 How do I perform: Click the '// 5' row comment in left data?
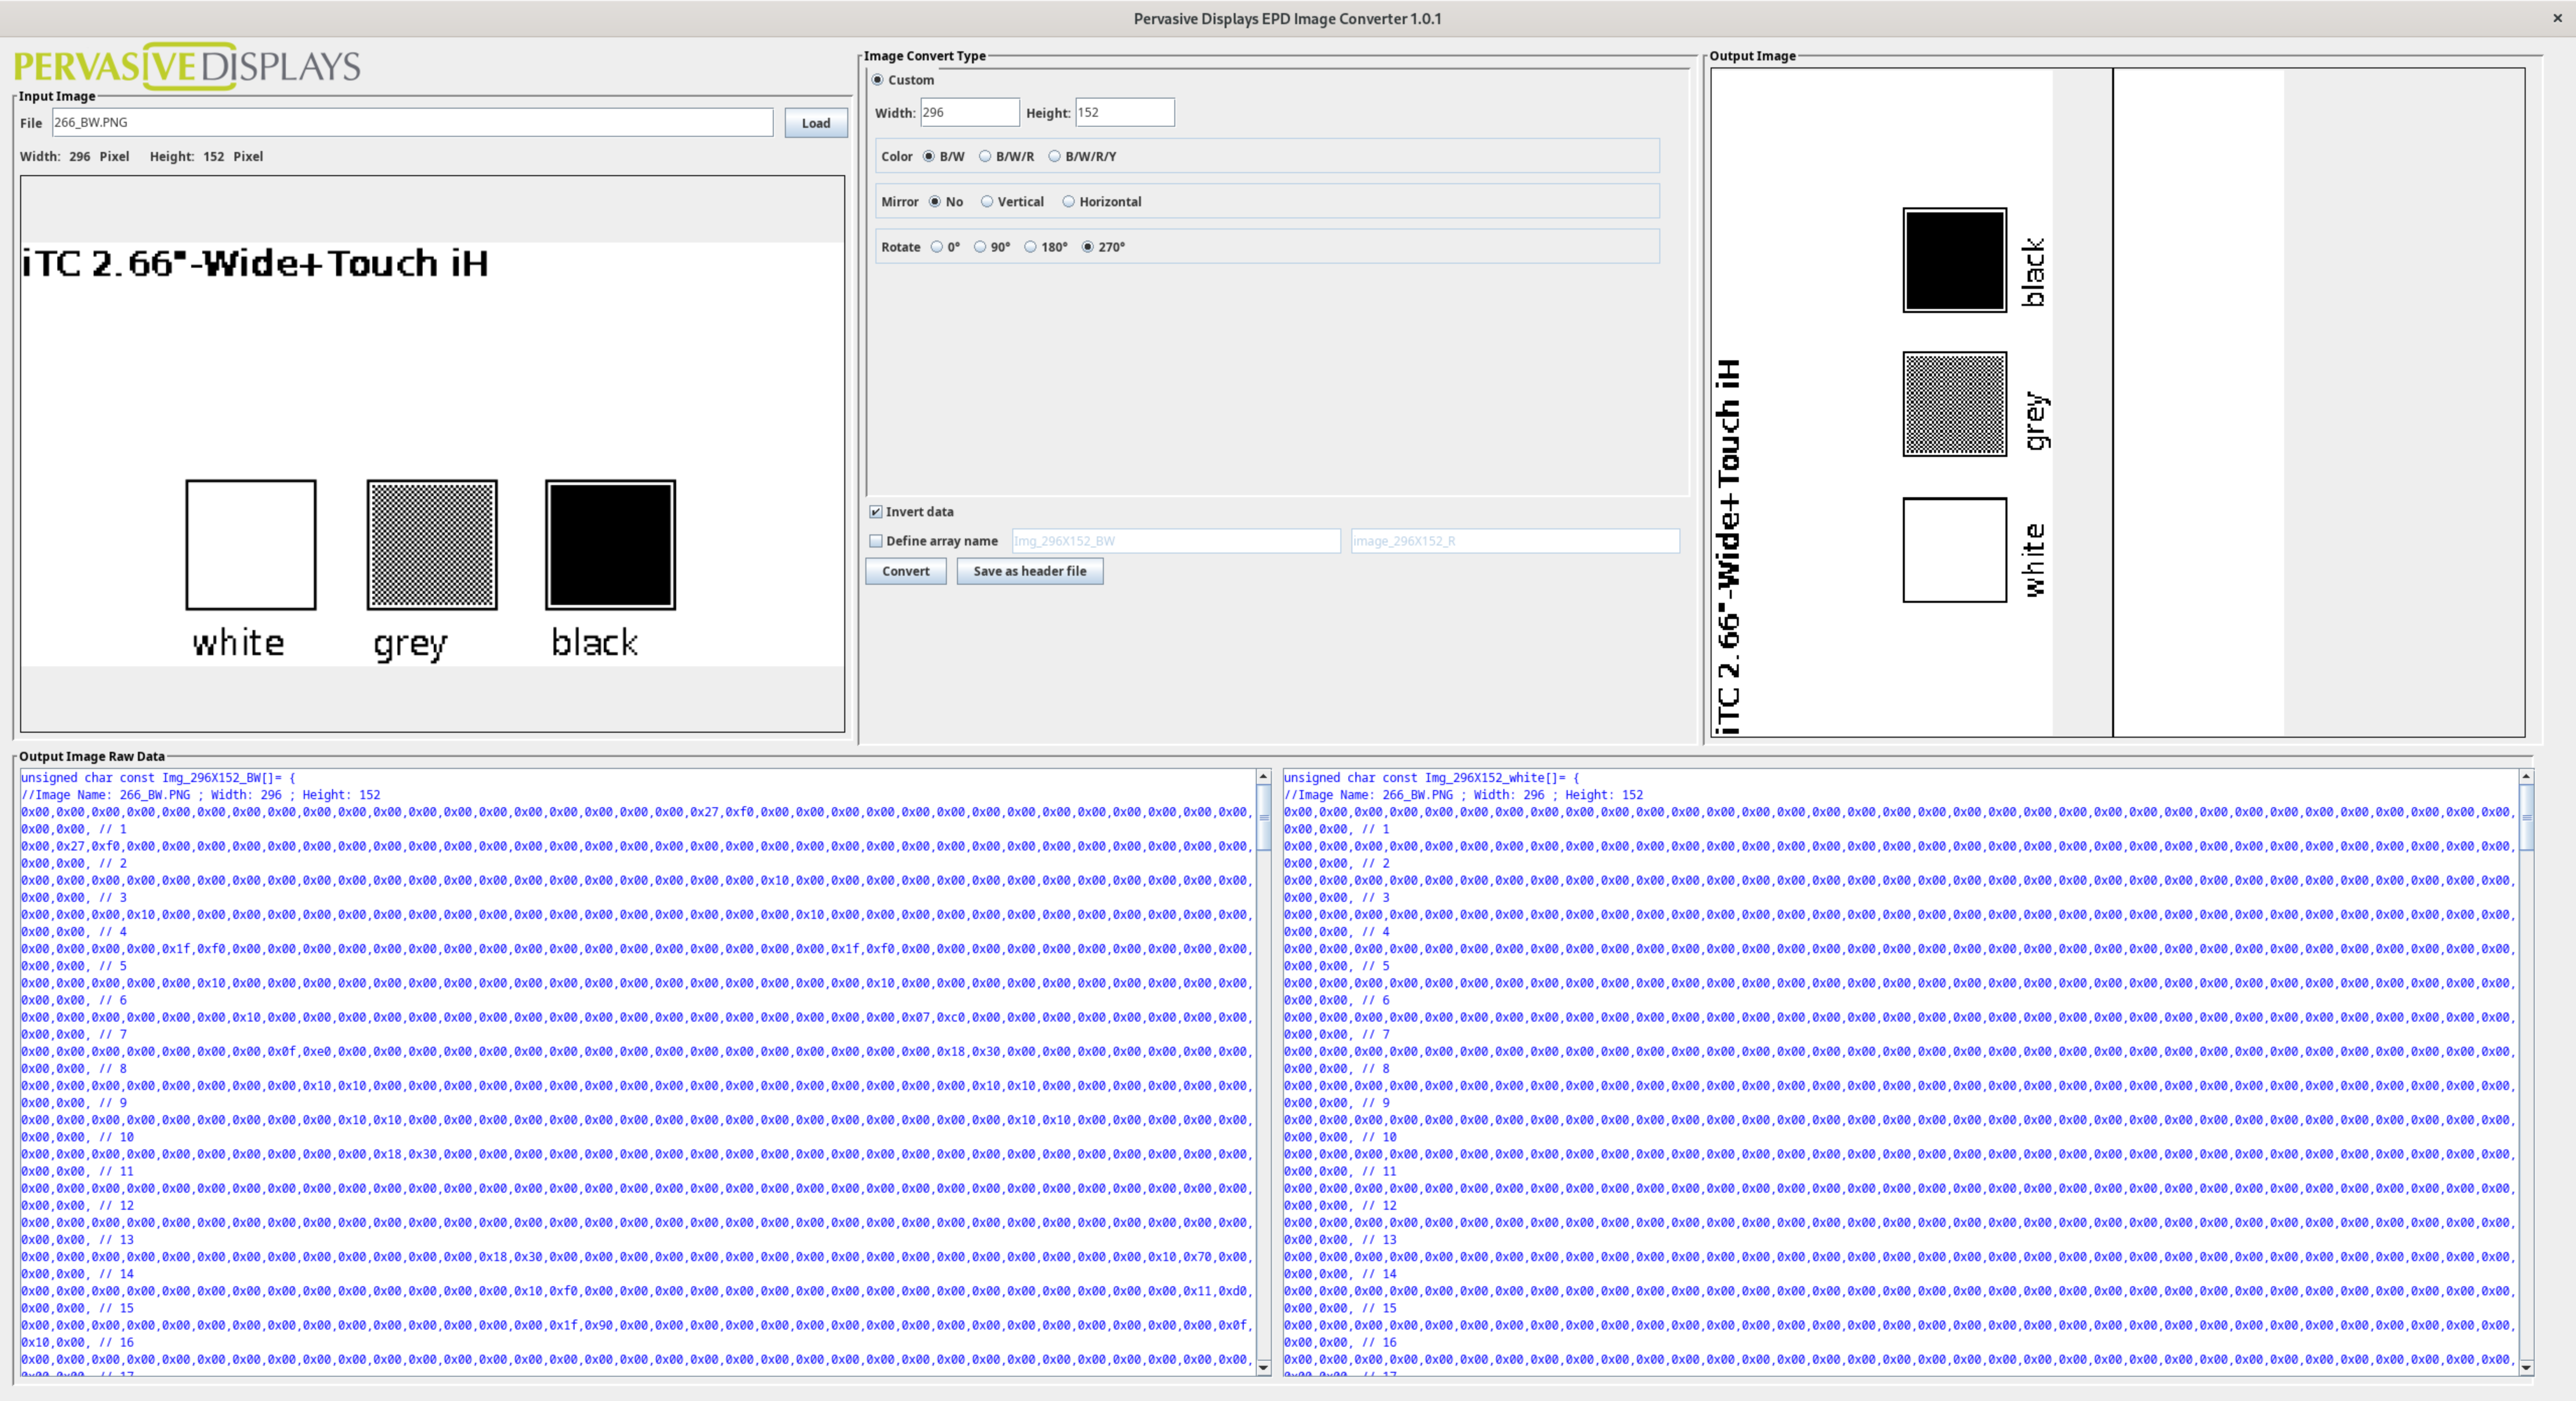[x=113, y=966]
